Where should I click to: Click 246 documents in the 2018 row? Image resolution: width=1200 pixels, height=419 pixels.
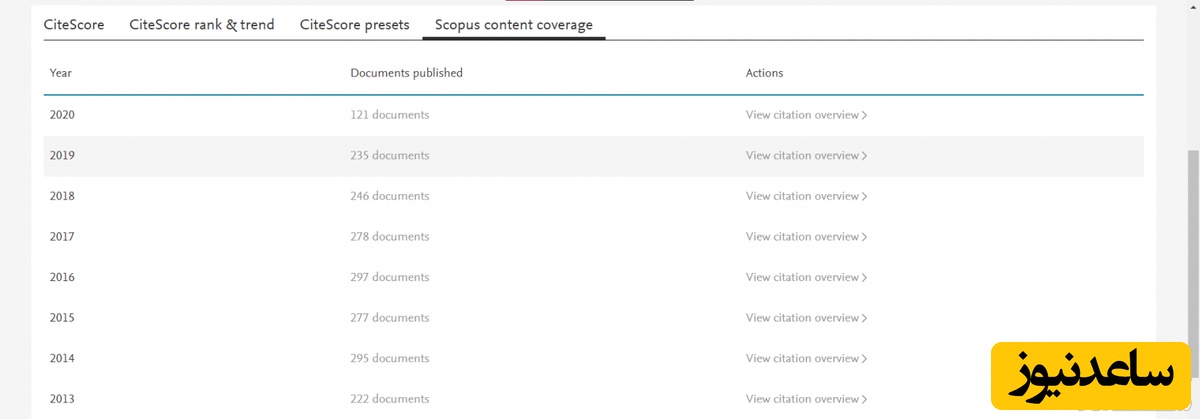click(389, 196)
